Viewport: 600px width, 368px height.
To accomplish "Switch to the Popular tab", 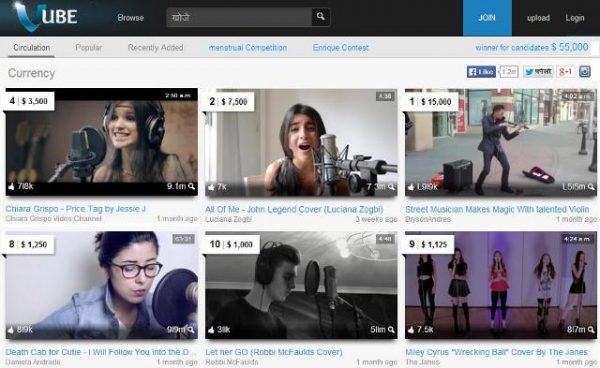I will (x=89, y=48).
